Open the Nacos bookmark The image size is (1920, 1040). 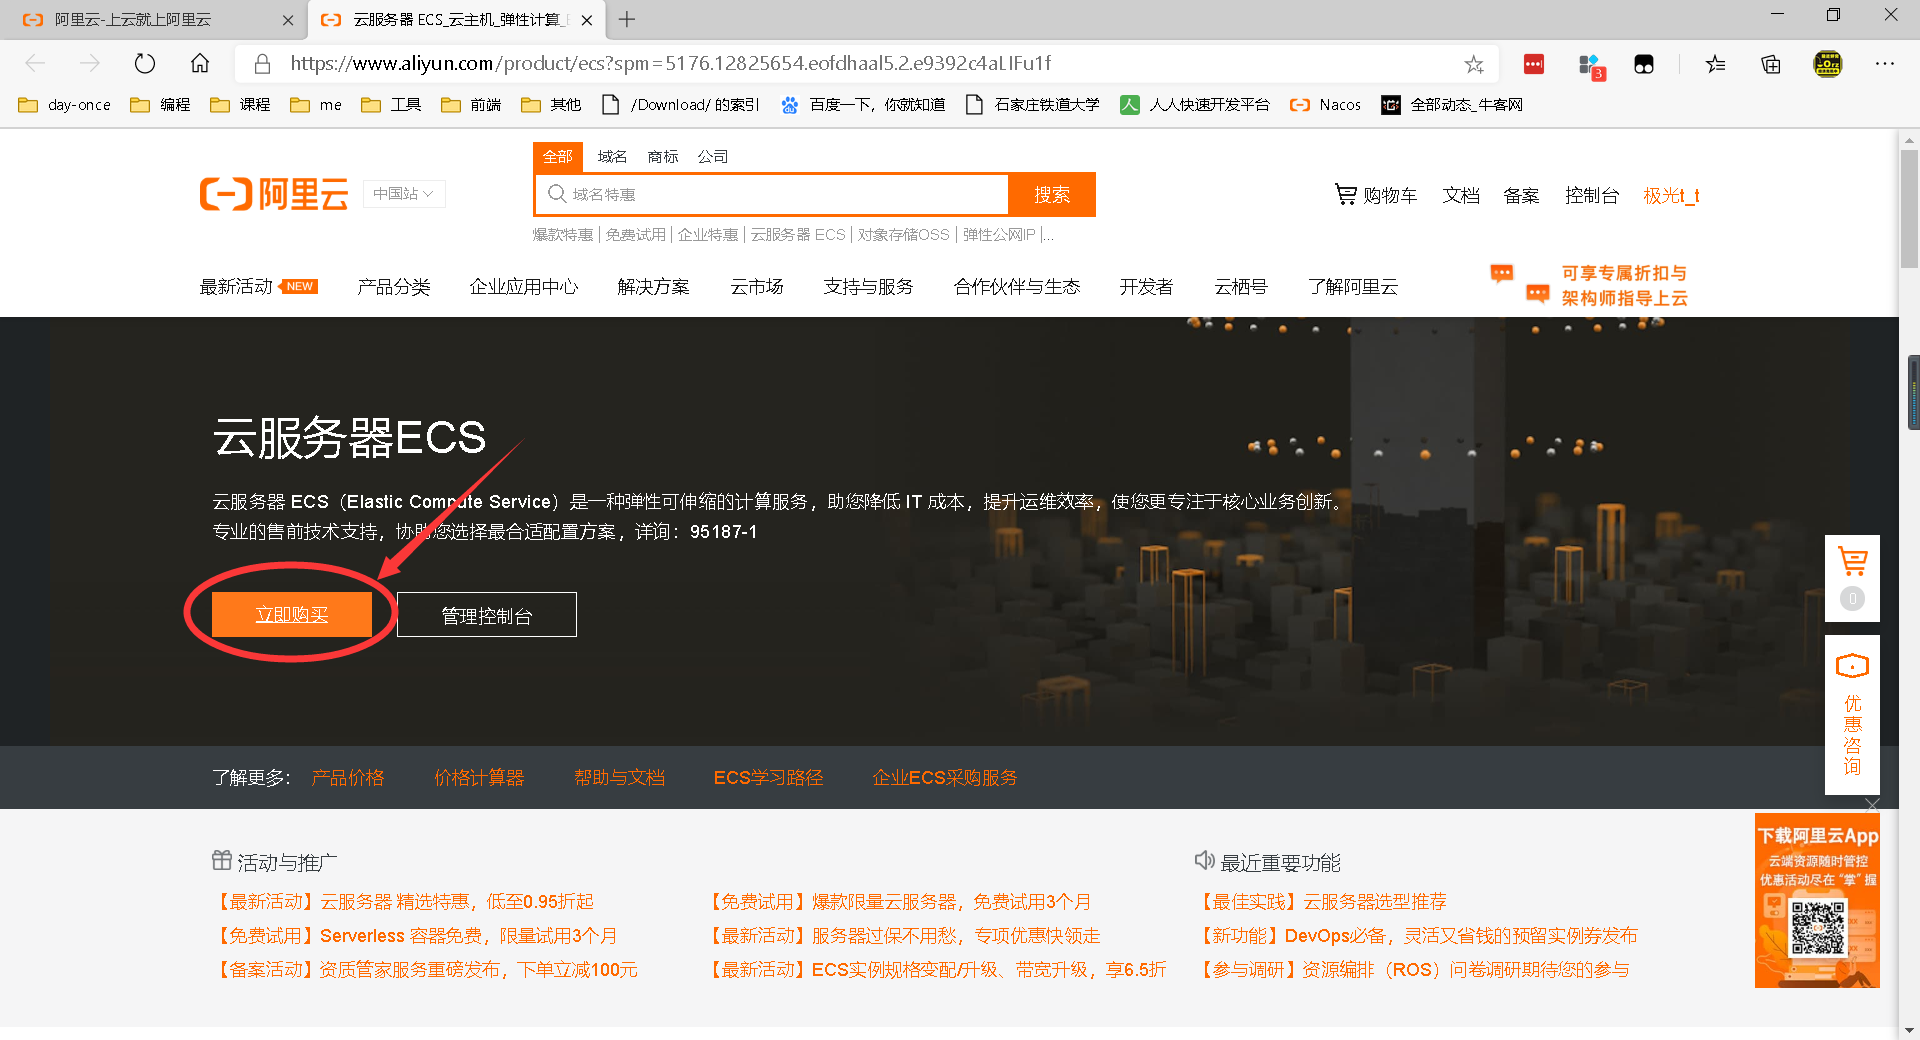point(1325,105)
